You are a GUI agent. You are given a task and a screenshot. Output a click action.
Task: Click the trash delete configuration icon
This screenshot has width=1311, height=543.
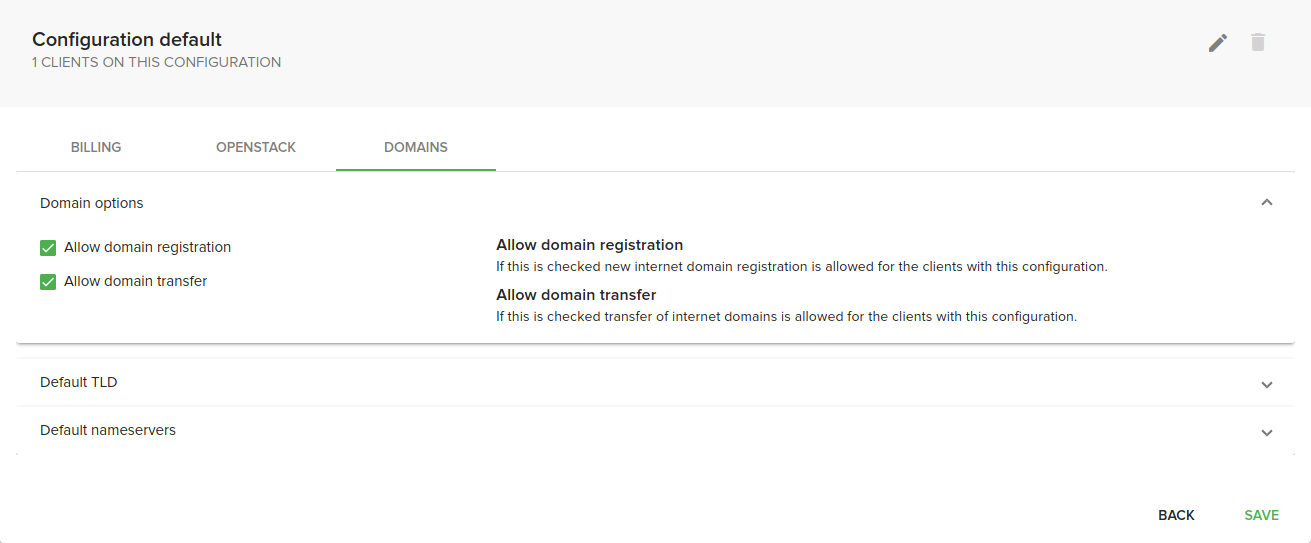pos(1258,43)
